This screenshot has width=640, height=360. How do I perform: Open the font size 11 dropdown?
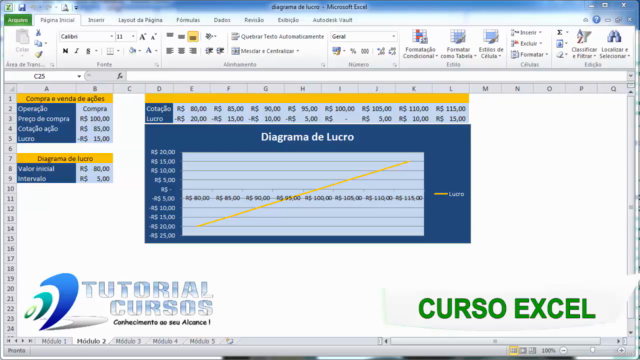(x=133, y=36)
